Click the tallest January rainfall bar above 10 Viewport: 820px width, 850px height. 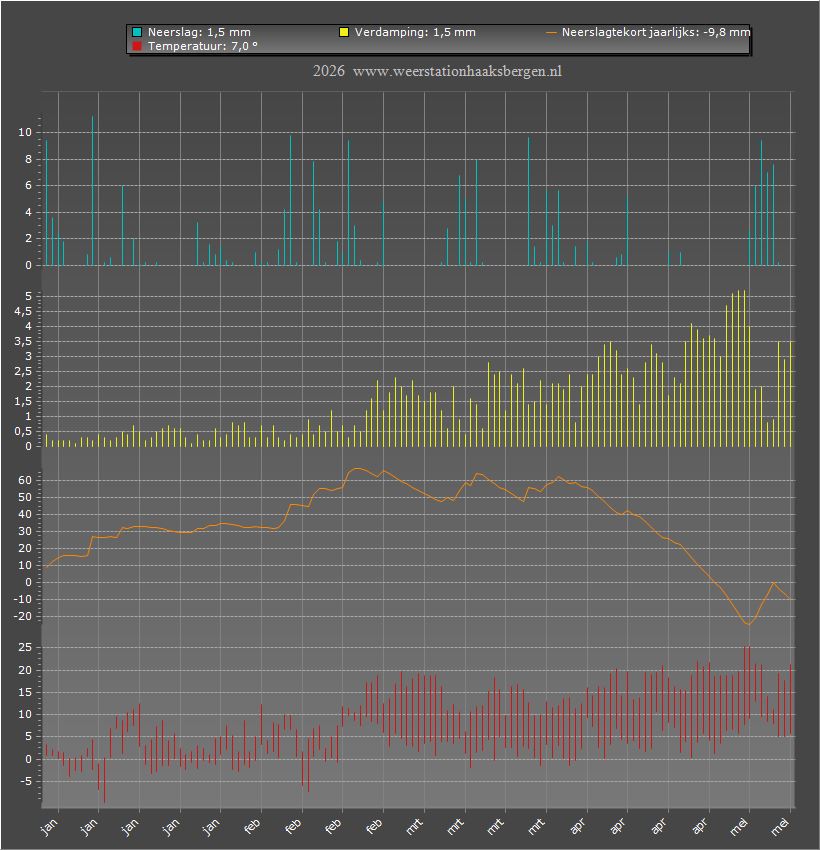coord(93,190)
